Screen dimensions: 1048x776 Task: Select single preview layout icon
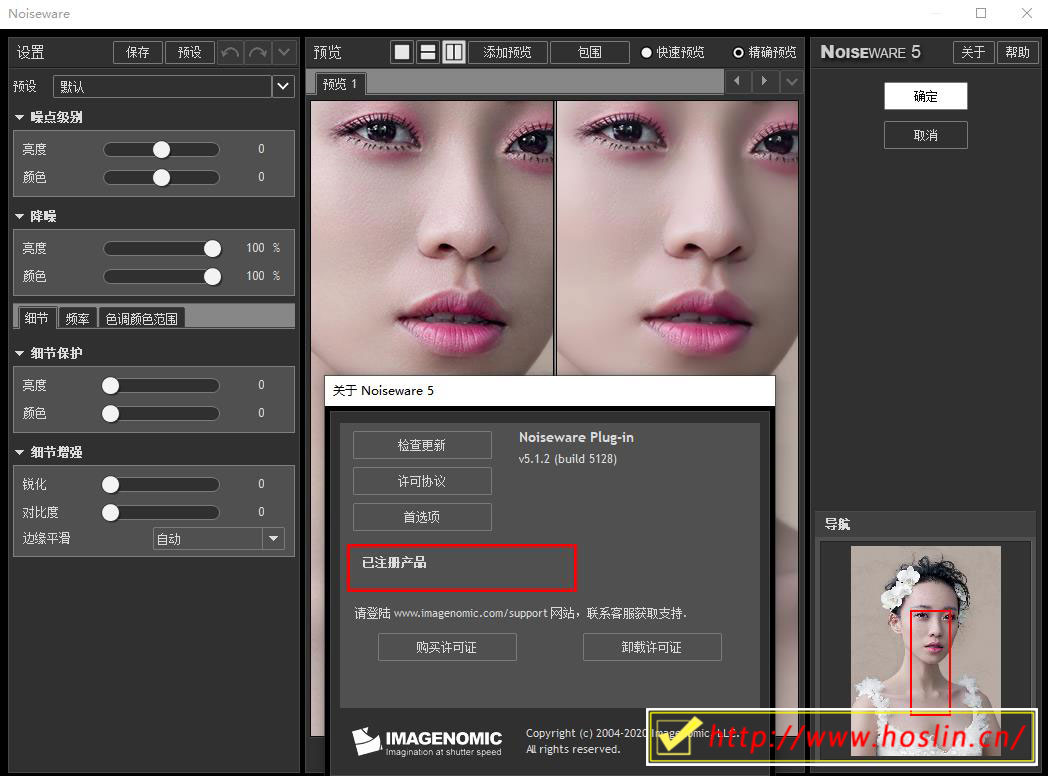402,52
